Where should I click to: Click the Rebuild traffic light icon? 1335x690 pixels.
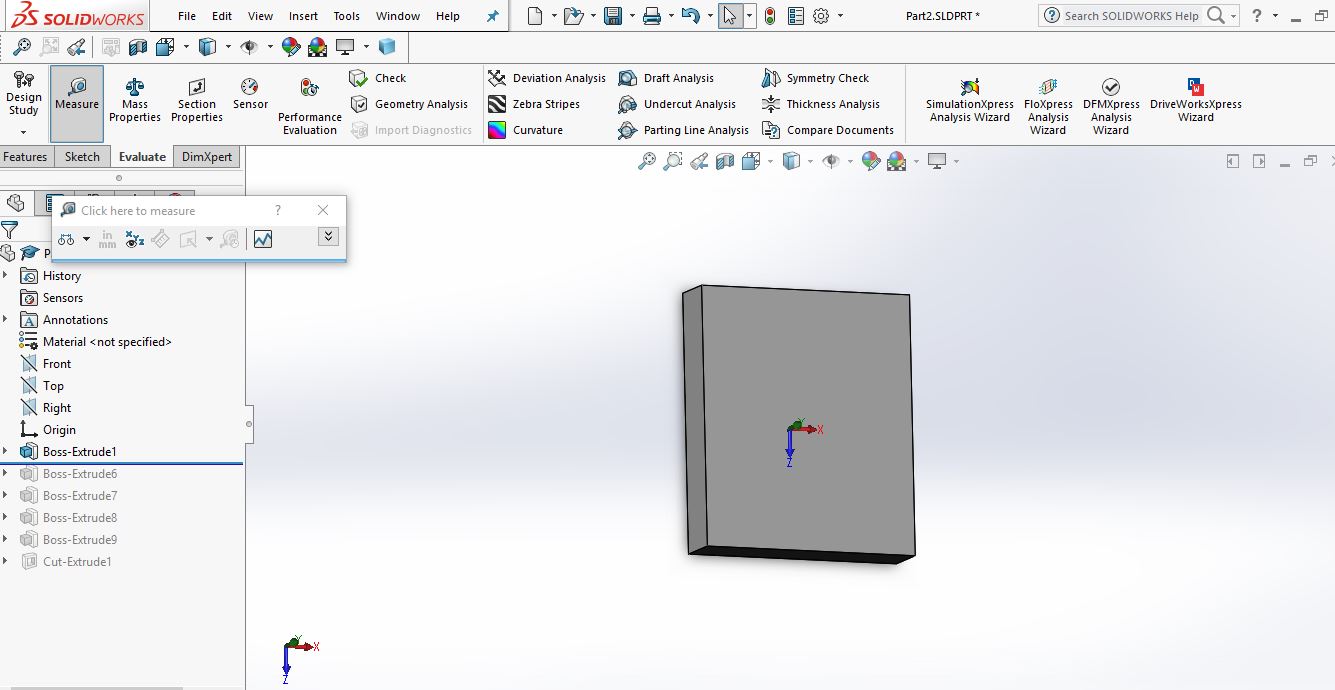(x=769, y=16)
